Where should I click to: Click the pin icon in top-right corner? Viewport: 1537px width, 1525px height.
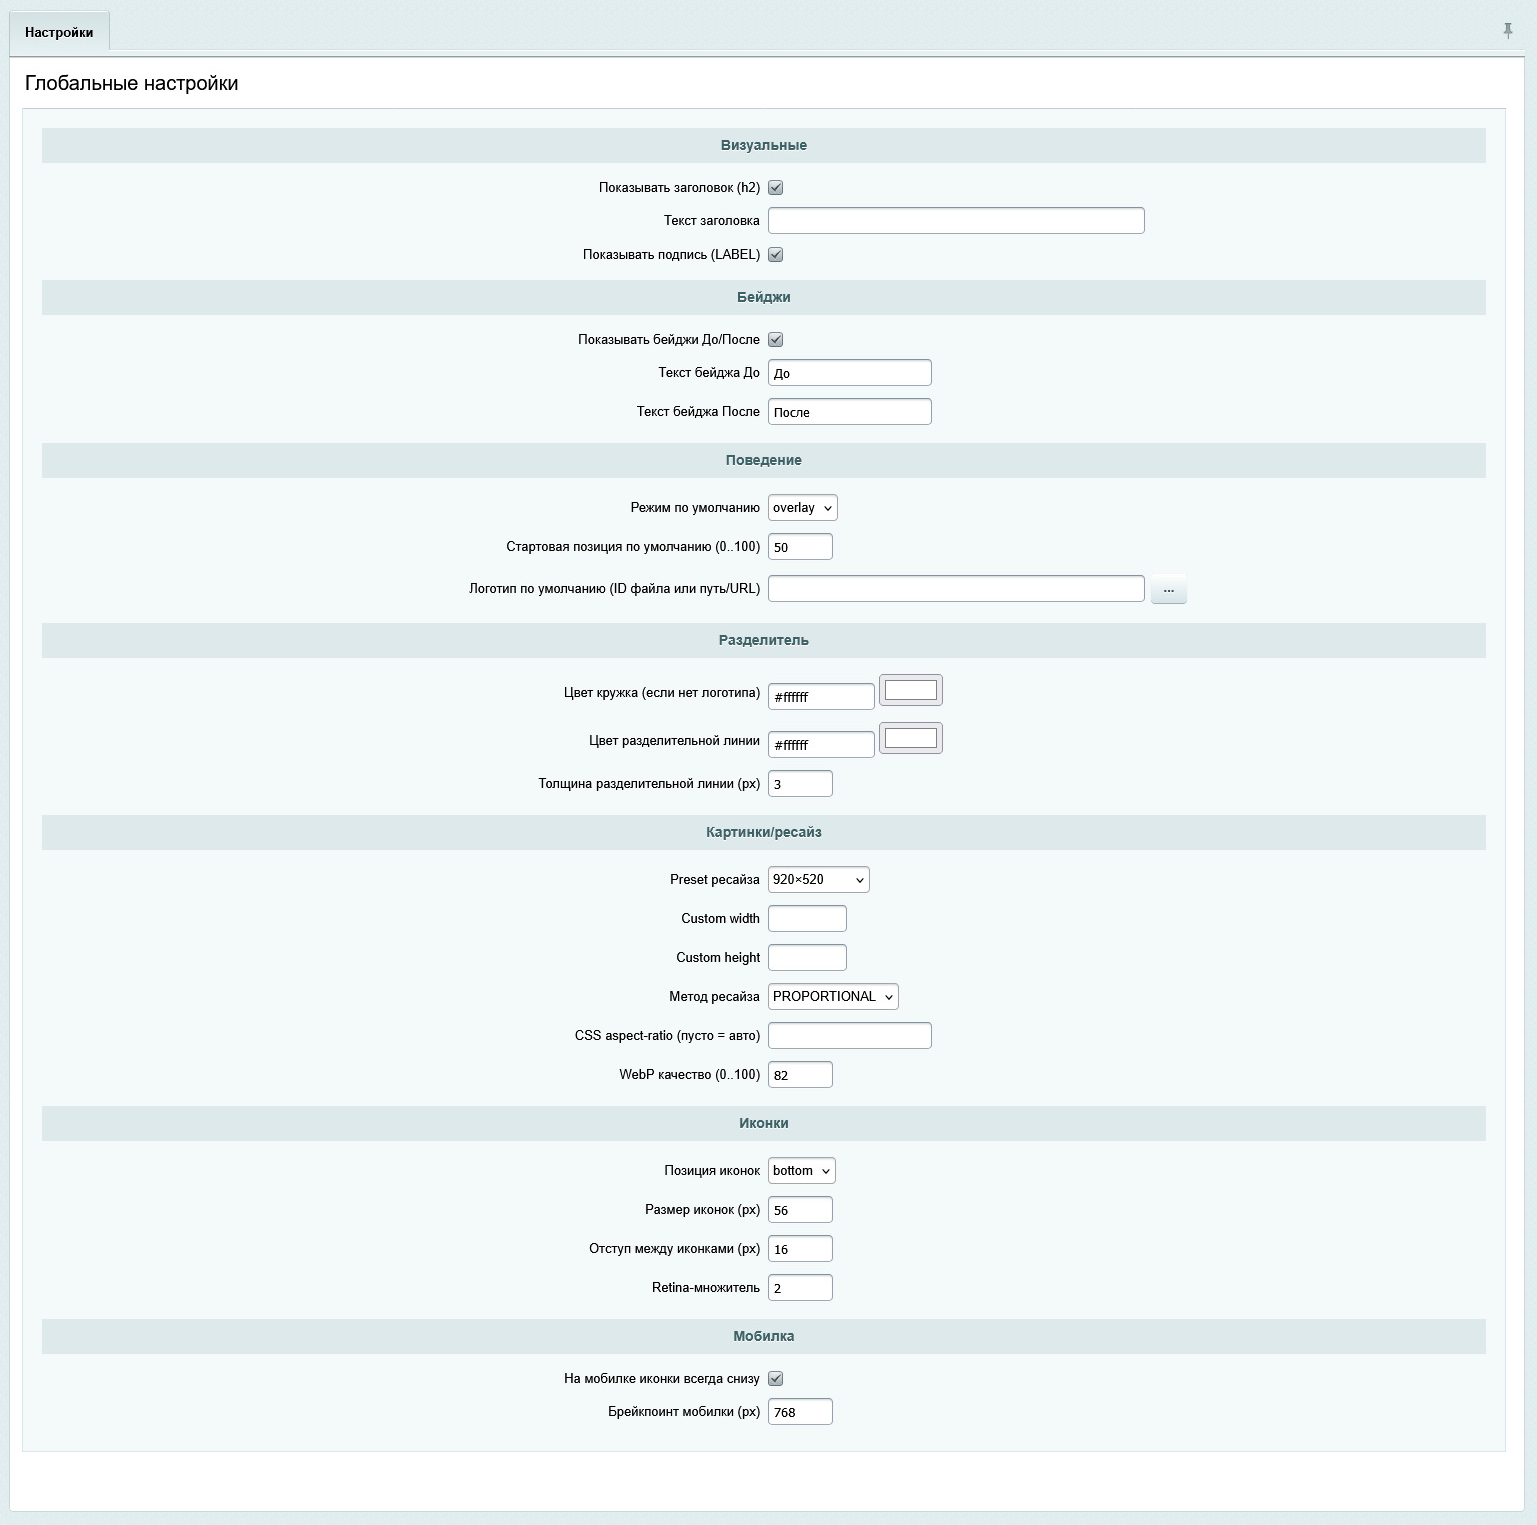pyautogui.click(x=1508, y=31)
